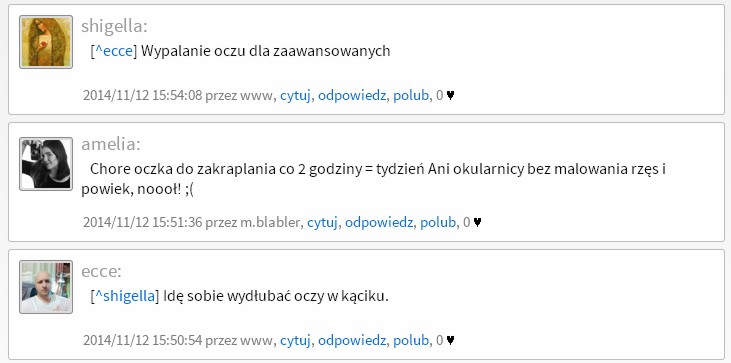This screenshot has height=363, width=731.
Task: Open the ecce username heading
Action: [101, 271]
